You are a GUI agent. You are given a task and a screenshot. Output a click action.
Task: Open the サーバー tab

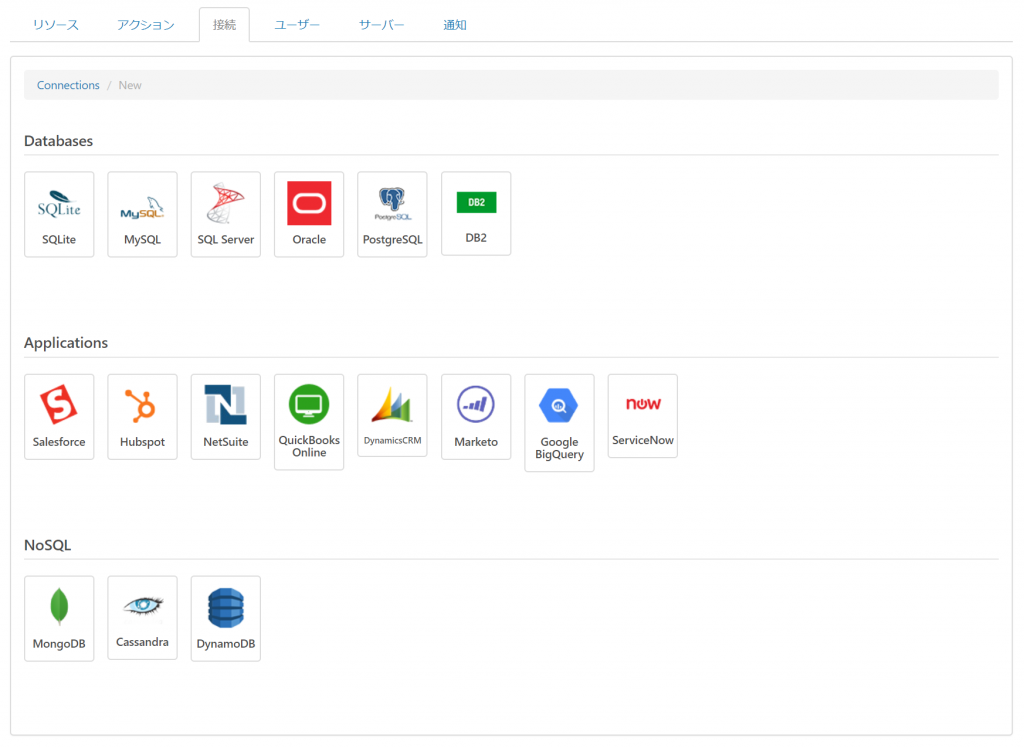381,25
